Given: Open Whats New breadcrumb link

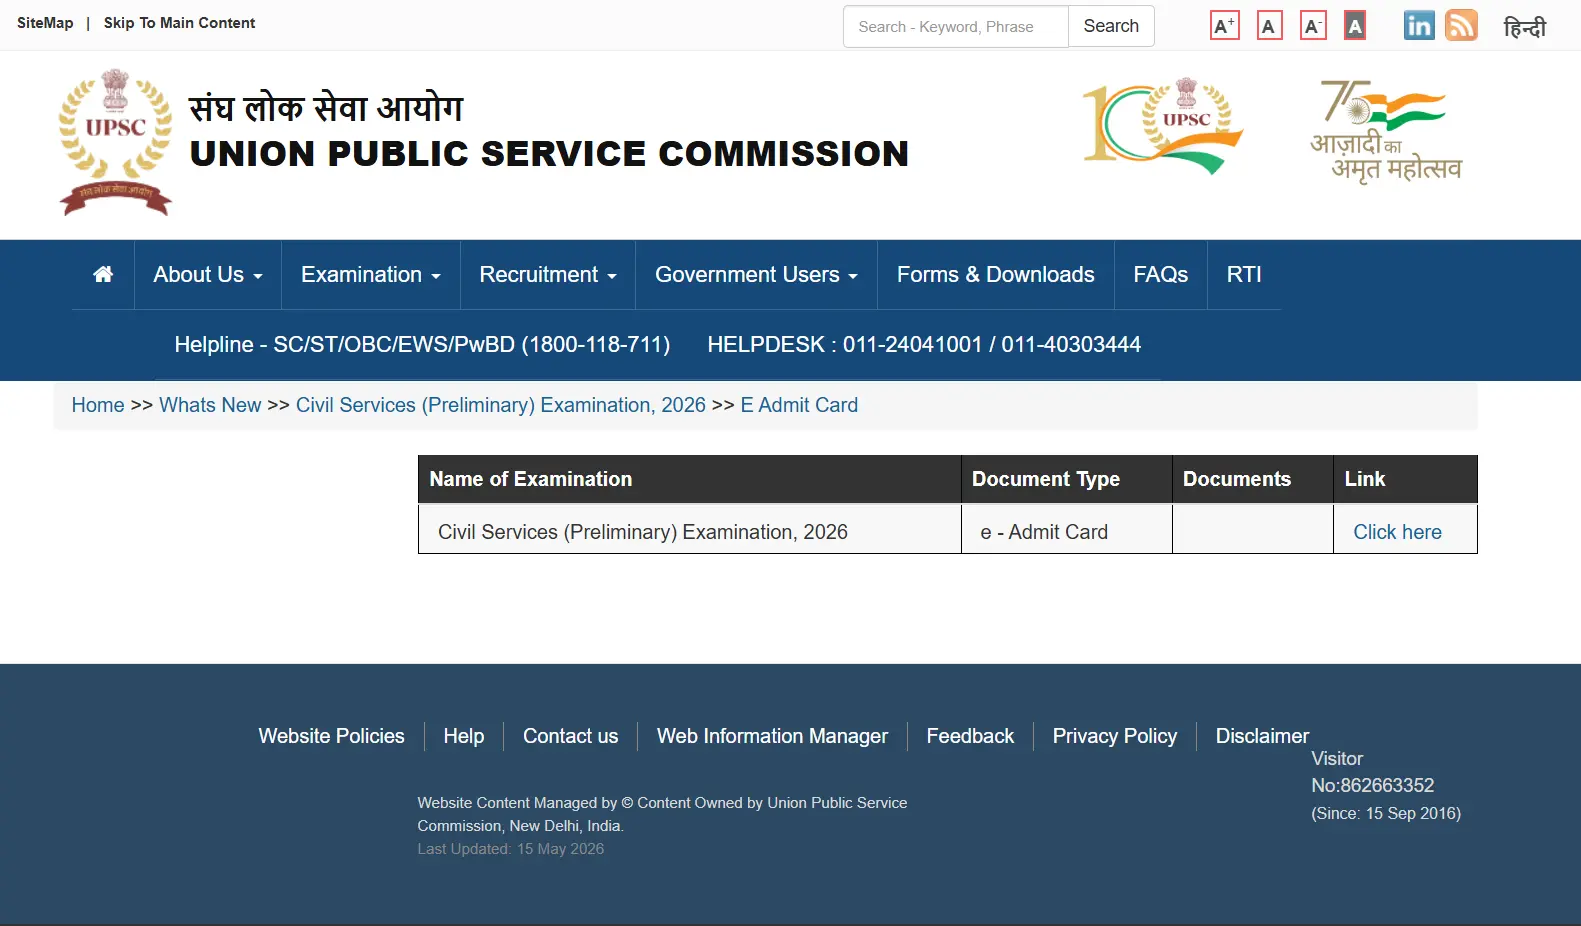Looking at the screenshot, I should [210, 405].
